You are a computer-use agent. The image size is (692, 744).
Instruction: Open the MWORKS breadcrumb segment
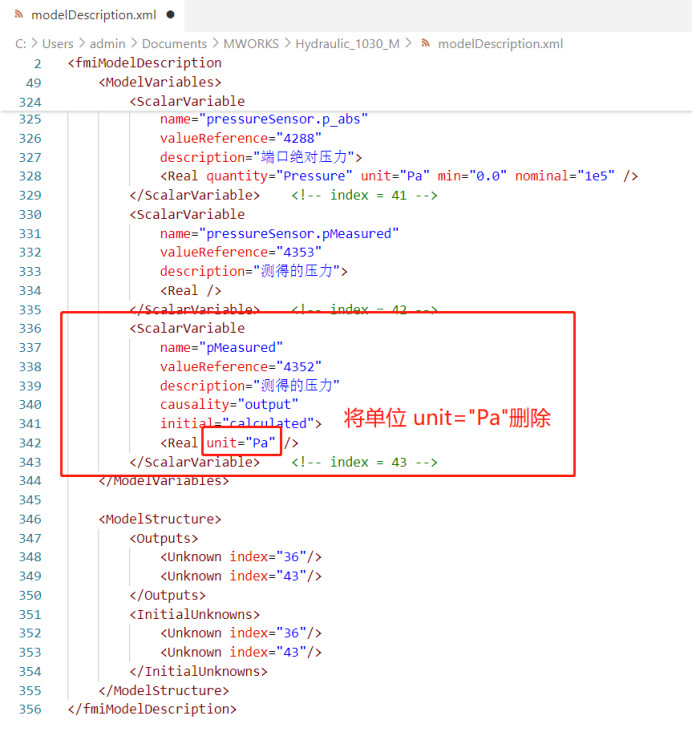(x=251, y=44)
